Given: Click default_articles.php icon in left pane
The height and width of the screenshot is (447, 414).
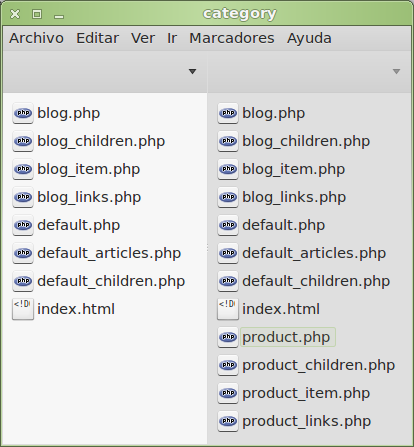Looking at the screenshot, I should (23, 253).
